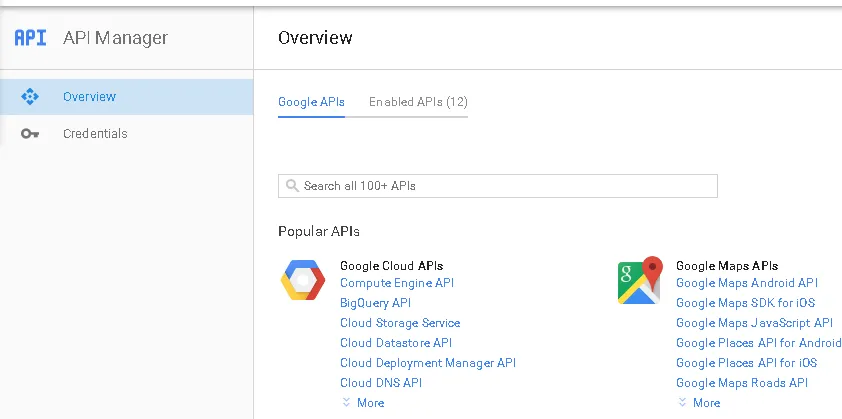Expand More under Google Cloud APIs
This screenshot has height=419, width=842.
point(362,403)
